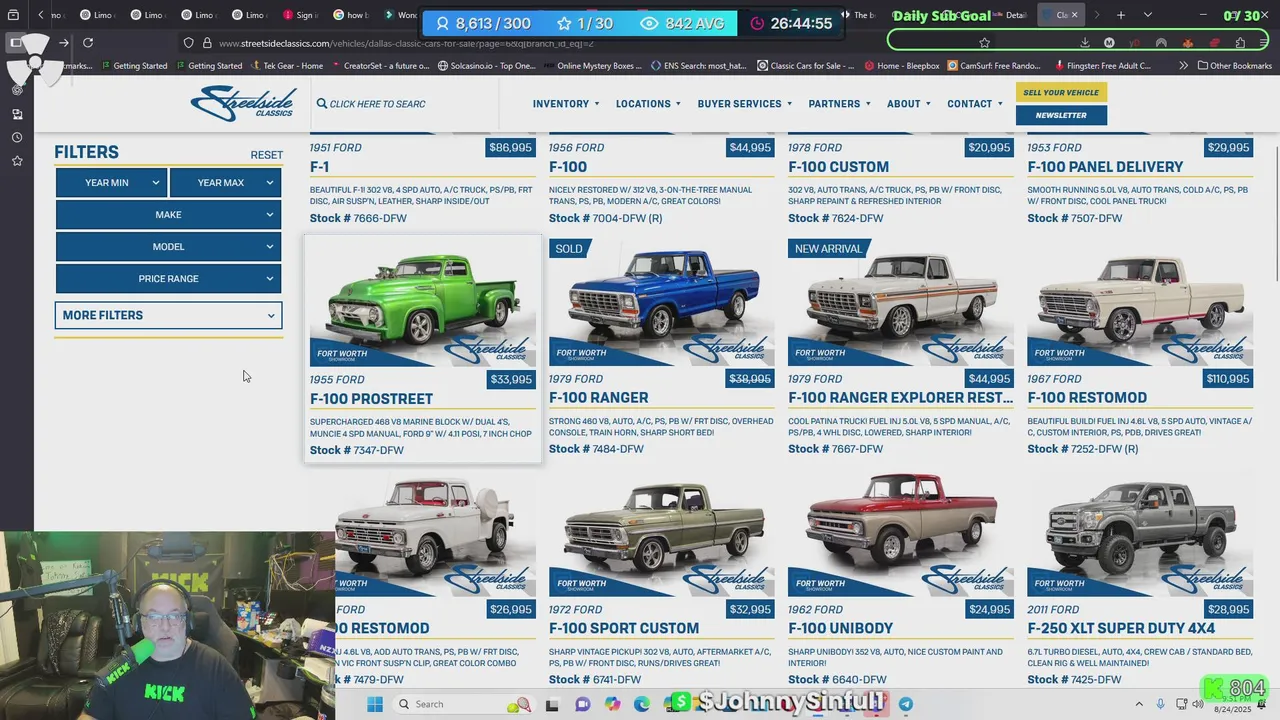Screen dimensions: 1280x720
Task: Click the 1956 Ford F-100 title
Action: coord(568,167)
